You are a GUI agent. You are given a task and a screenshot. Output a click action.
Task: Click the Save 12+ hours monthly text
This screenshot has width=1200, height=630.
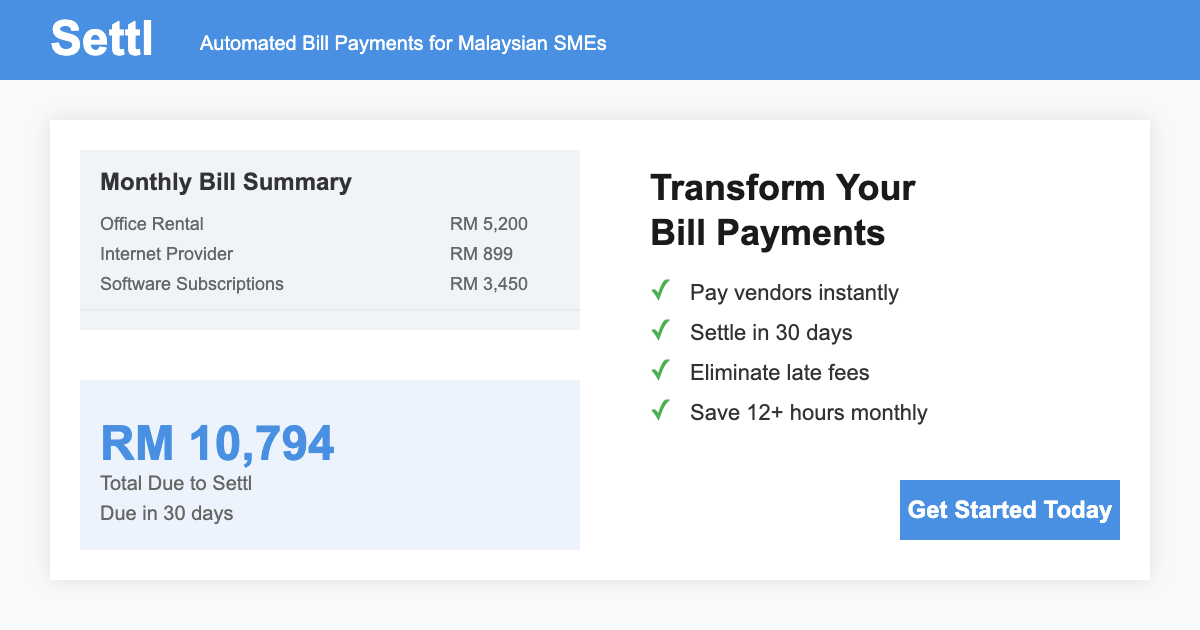[x=808, y=413]
